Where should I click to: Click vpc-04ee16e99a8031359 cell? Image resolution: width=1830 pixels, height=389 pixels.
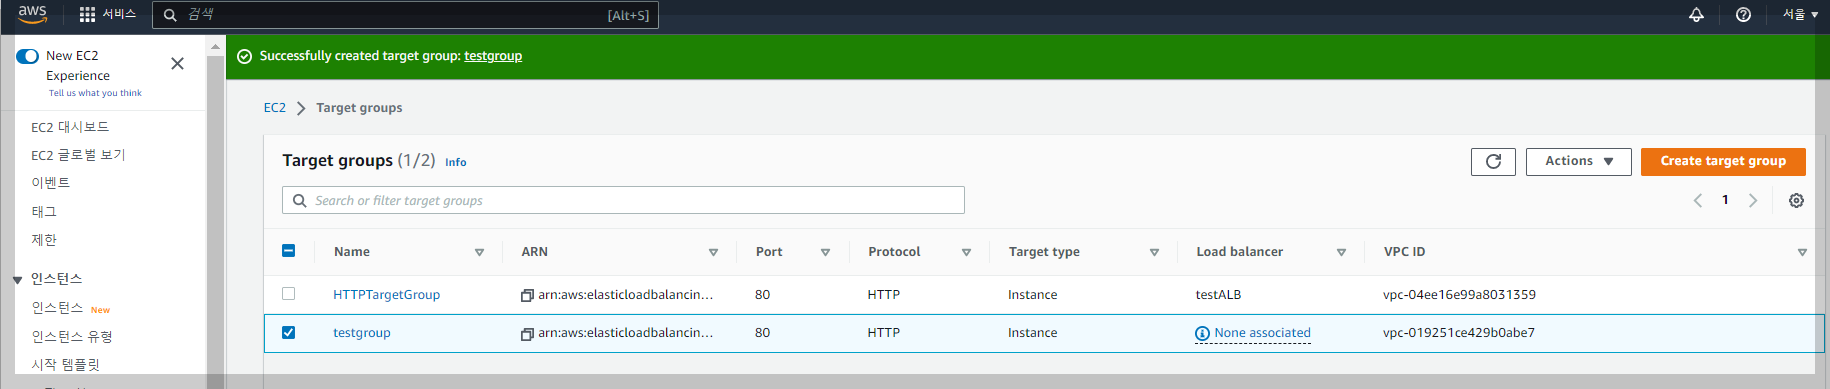[x=1459, y=295]
